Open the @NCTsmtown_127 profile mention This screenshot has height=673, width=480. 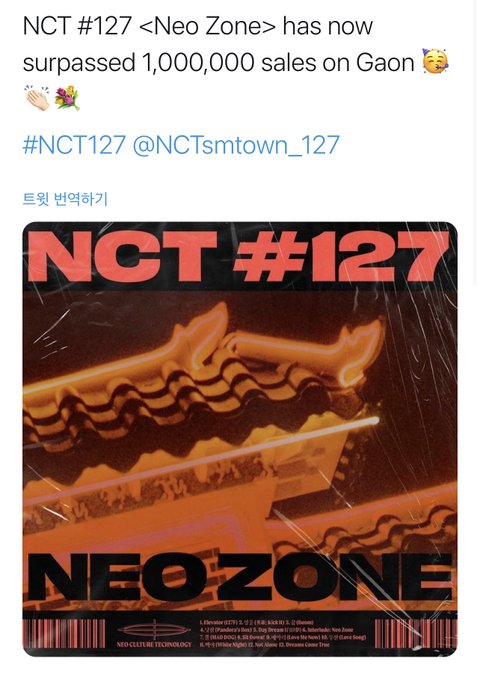[236, 145]
